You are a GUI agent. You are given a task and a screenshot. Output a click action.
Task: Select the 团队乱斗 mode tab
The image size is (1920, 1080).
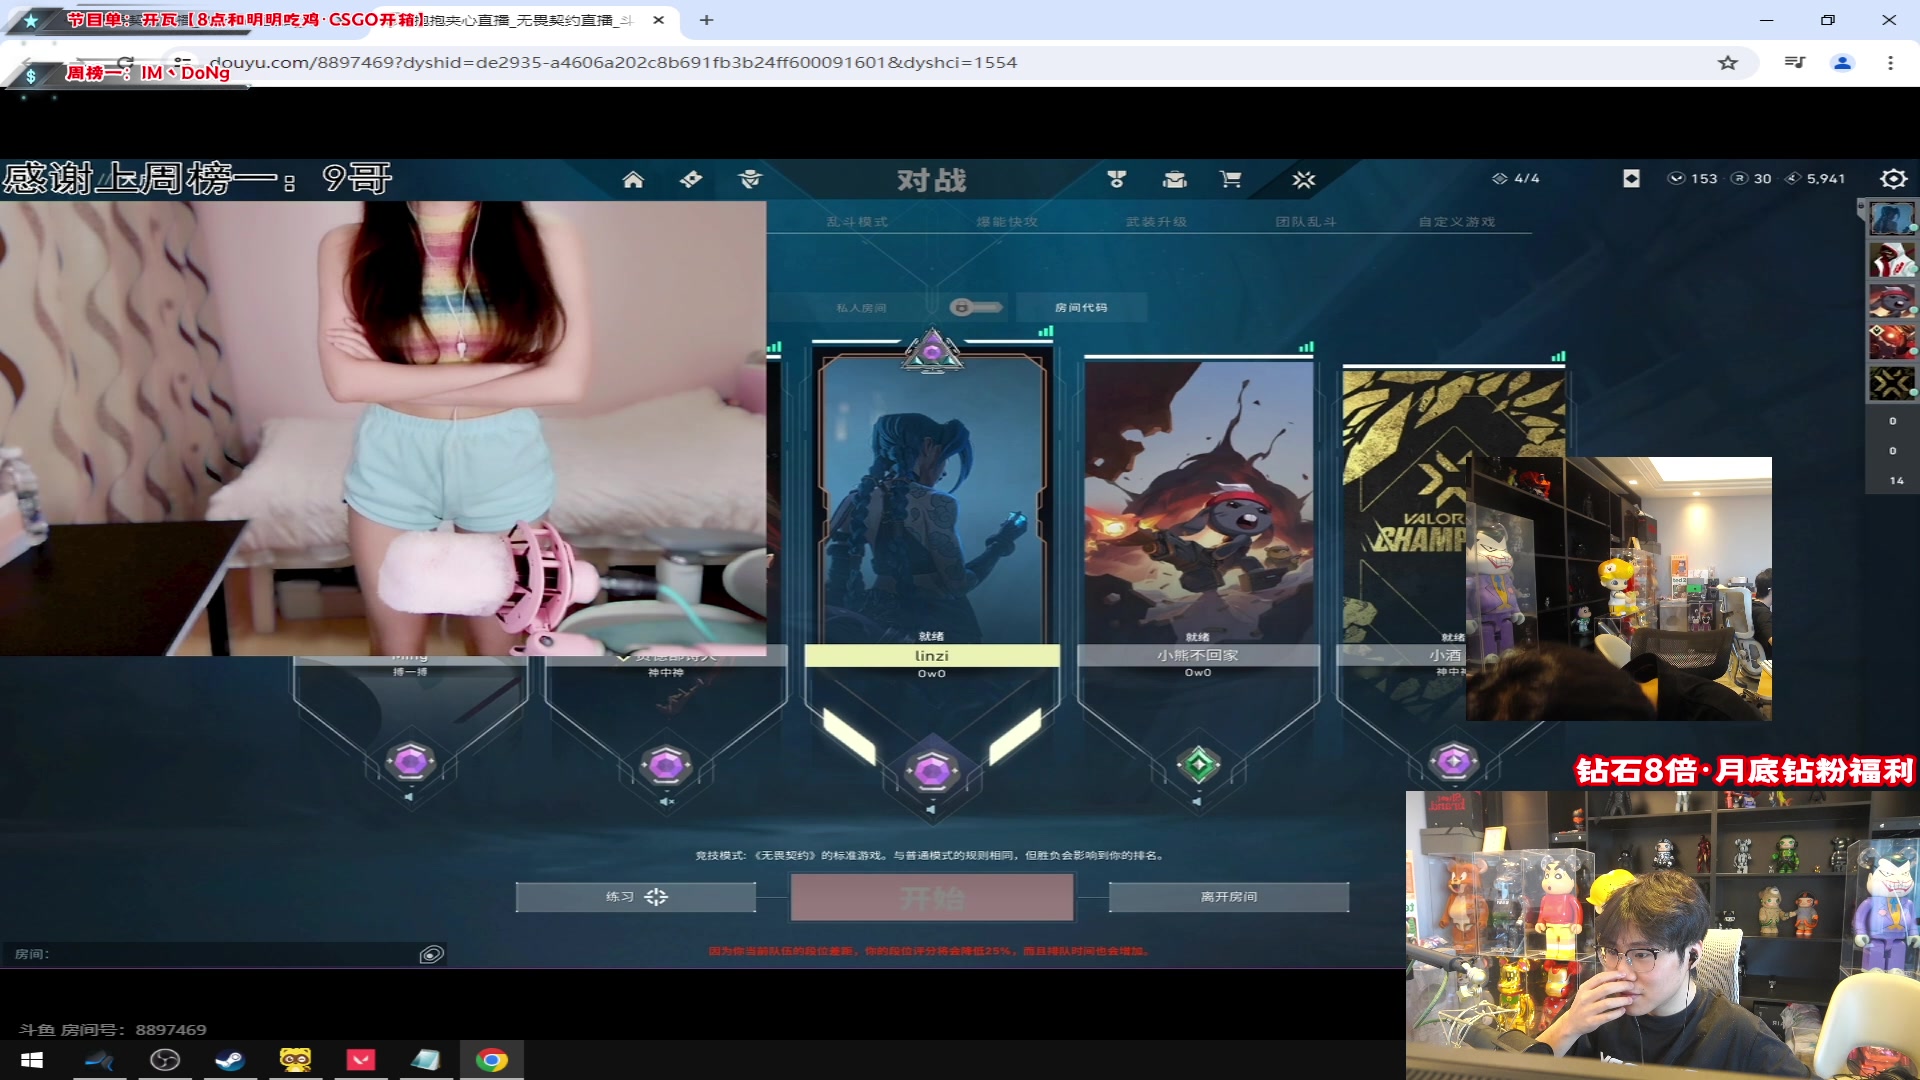coord(1305,222)
